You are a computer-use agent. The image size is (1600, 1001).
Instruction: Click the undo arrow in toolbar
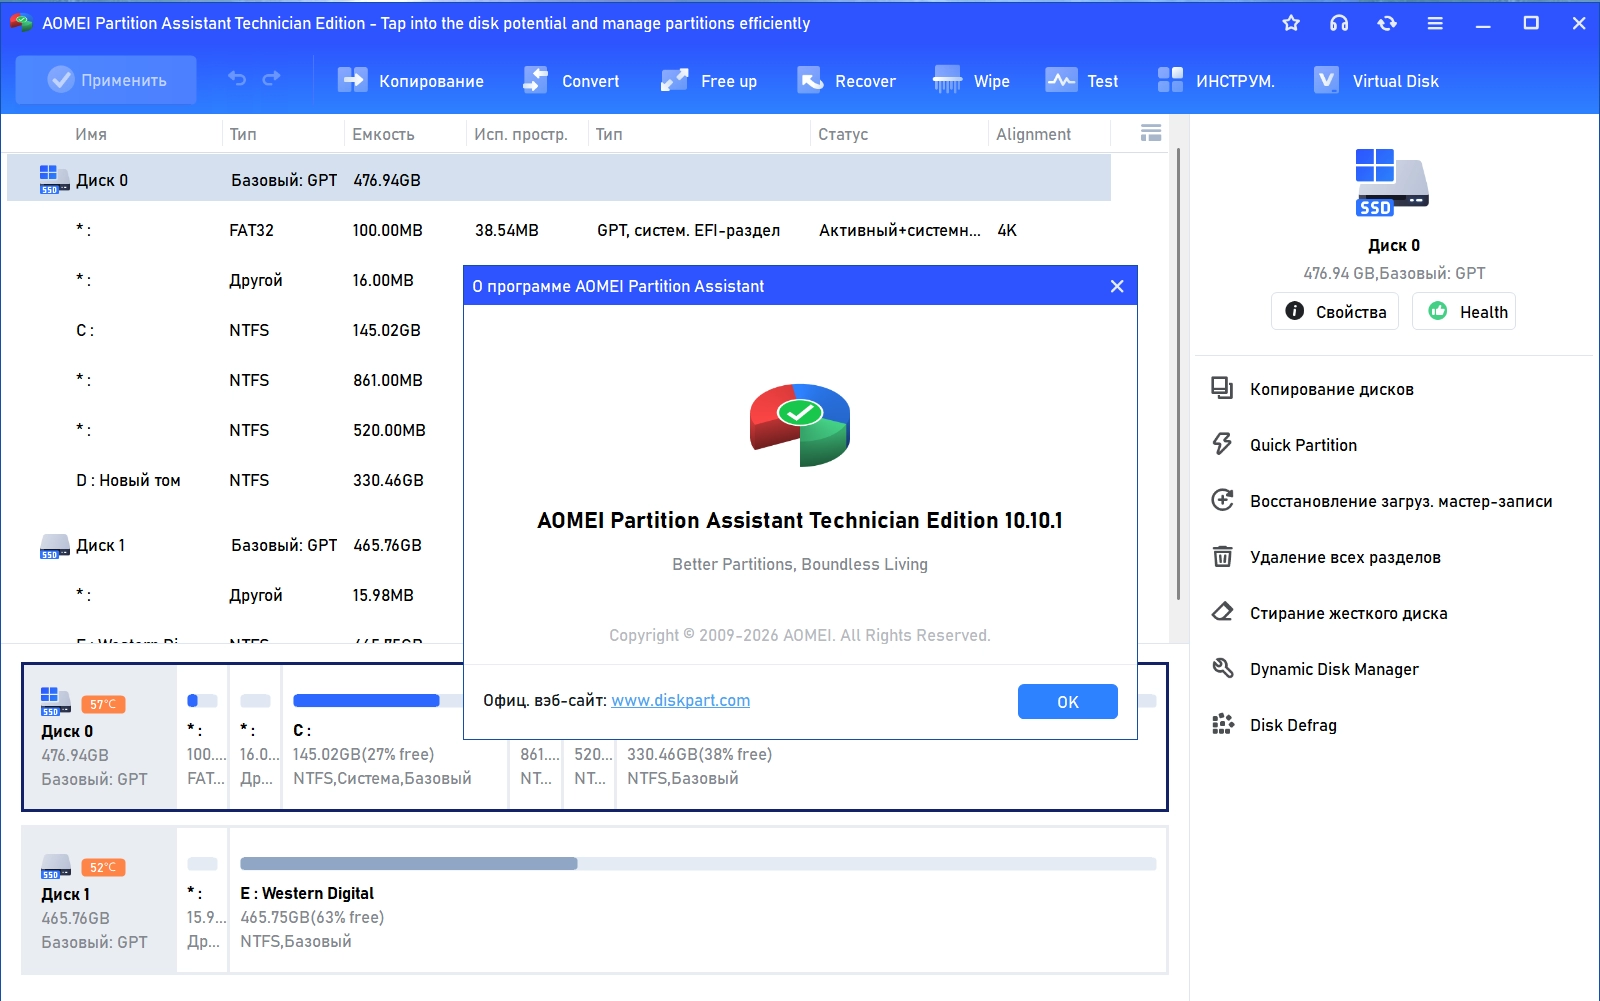(x=237, y=79)
